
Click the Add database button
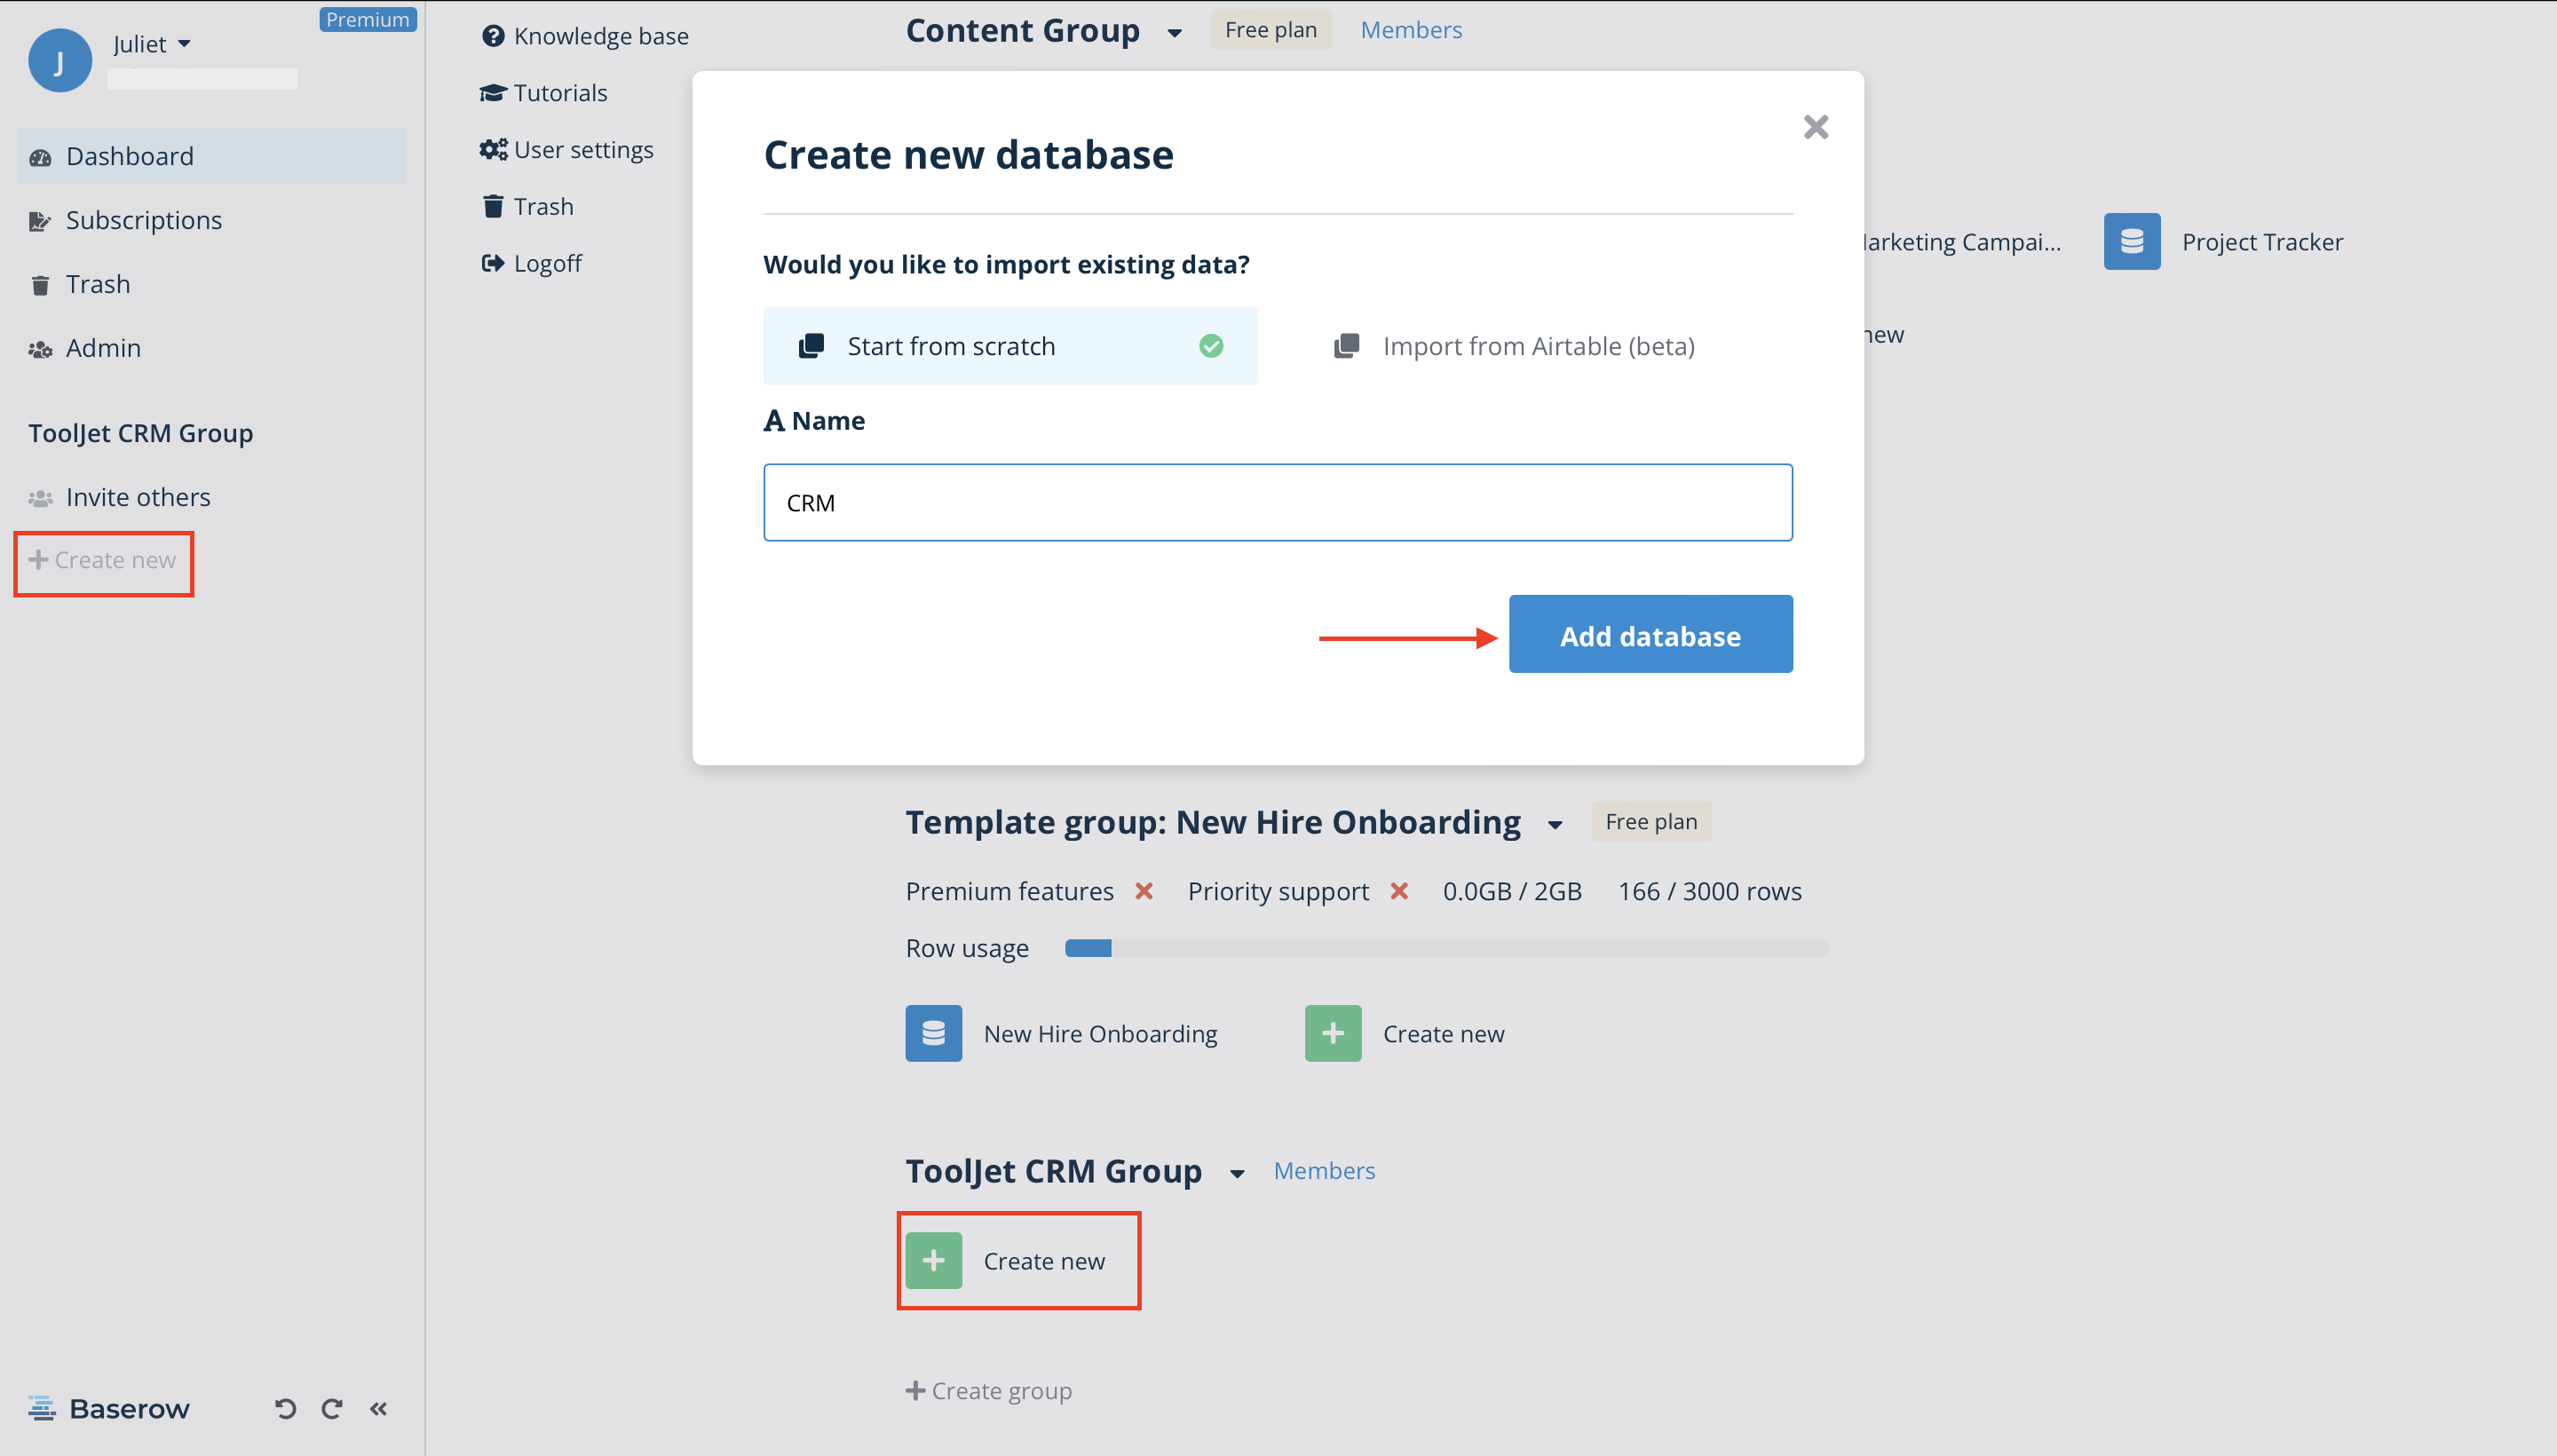click(x=1649, y=634)
